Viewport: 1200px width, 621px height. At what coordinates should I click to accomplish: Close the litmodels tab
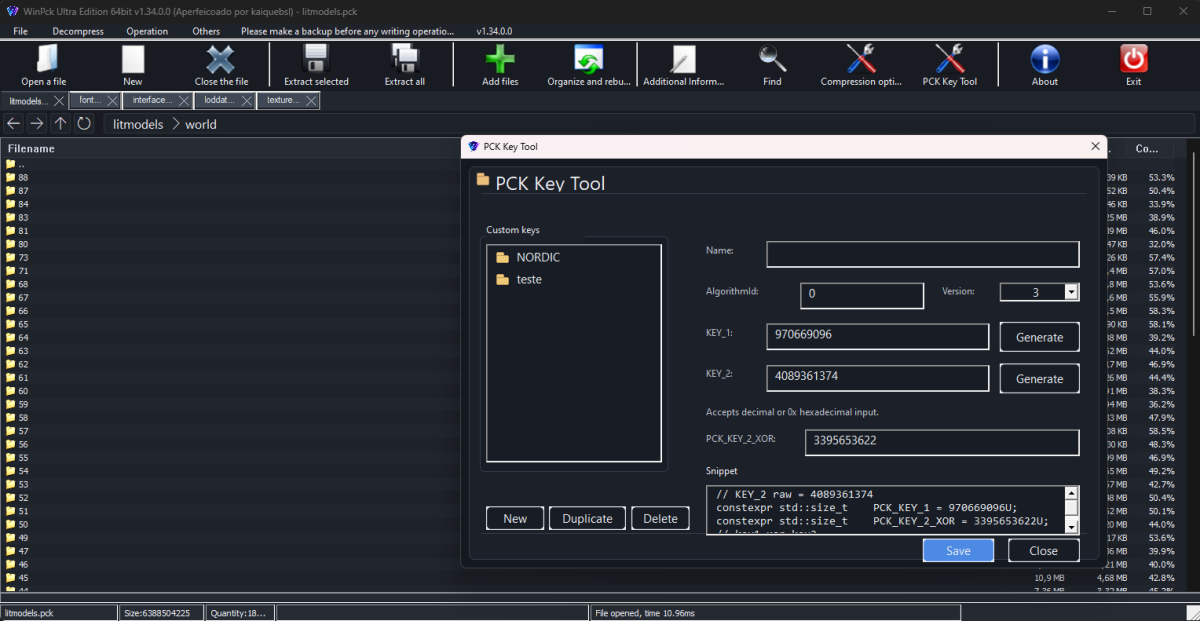coord(59,100)
